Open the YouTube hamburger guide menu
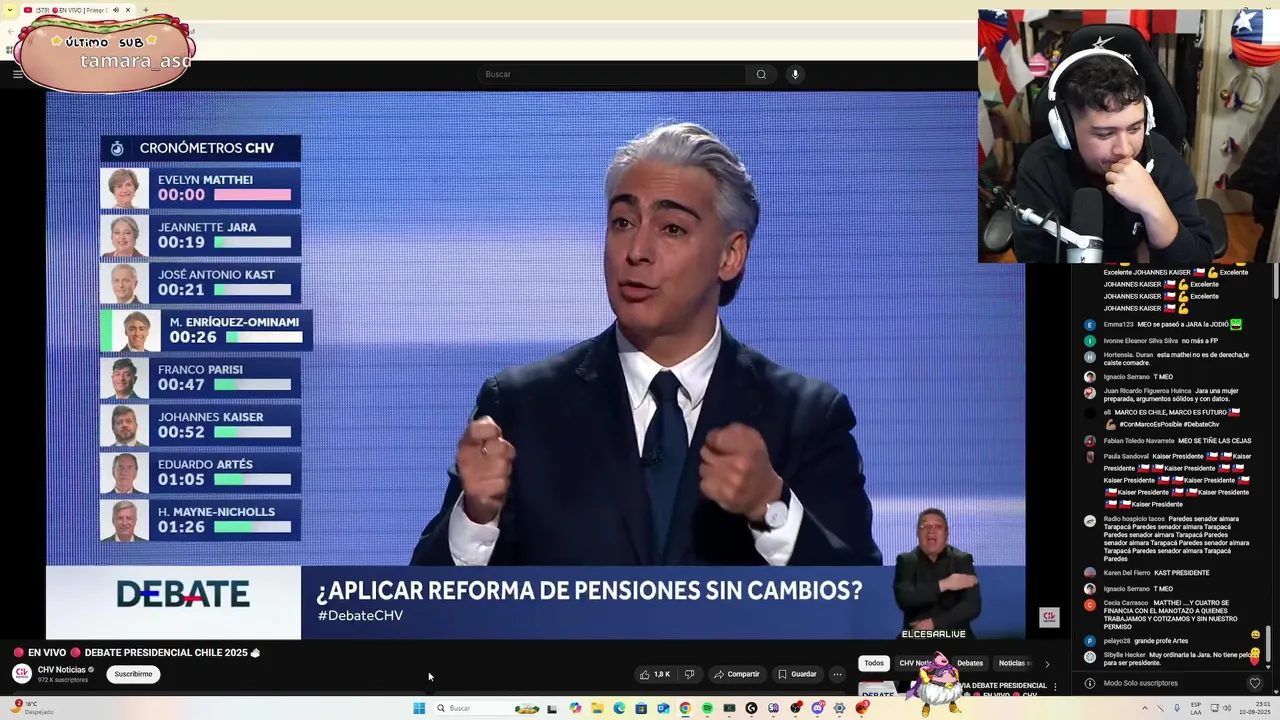1280x720 pixels. click(17, 74)
